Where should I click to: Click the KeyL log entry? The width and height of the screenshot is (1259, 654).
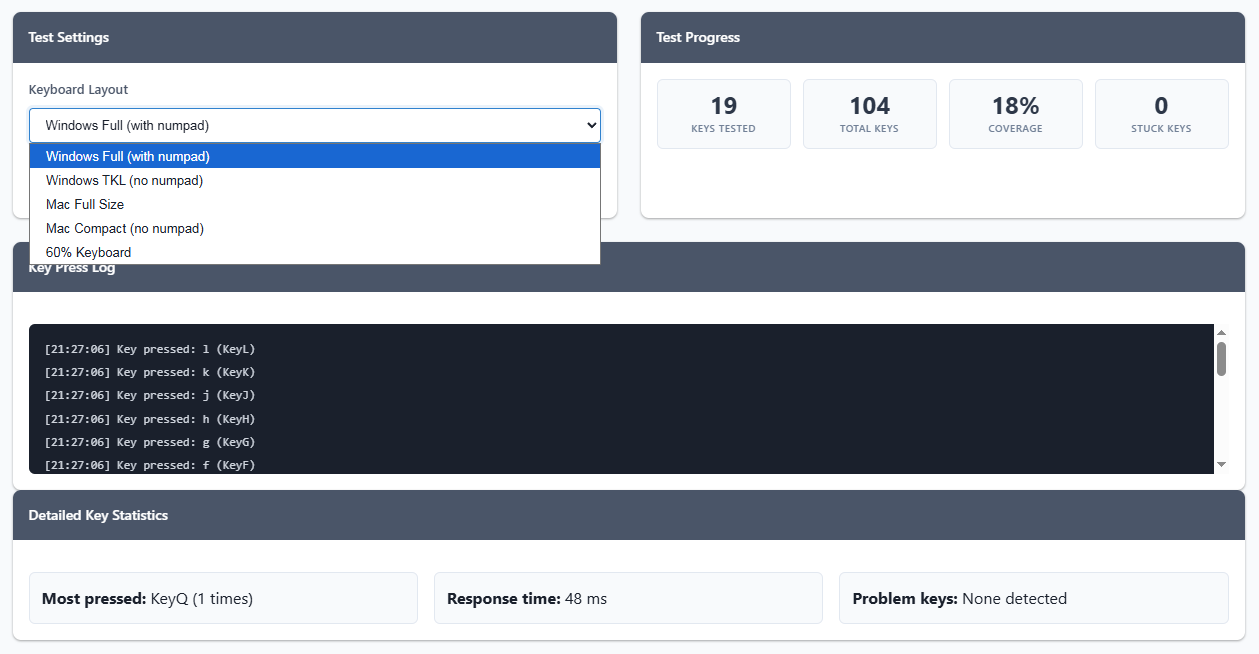point(150,349)
